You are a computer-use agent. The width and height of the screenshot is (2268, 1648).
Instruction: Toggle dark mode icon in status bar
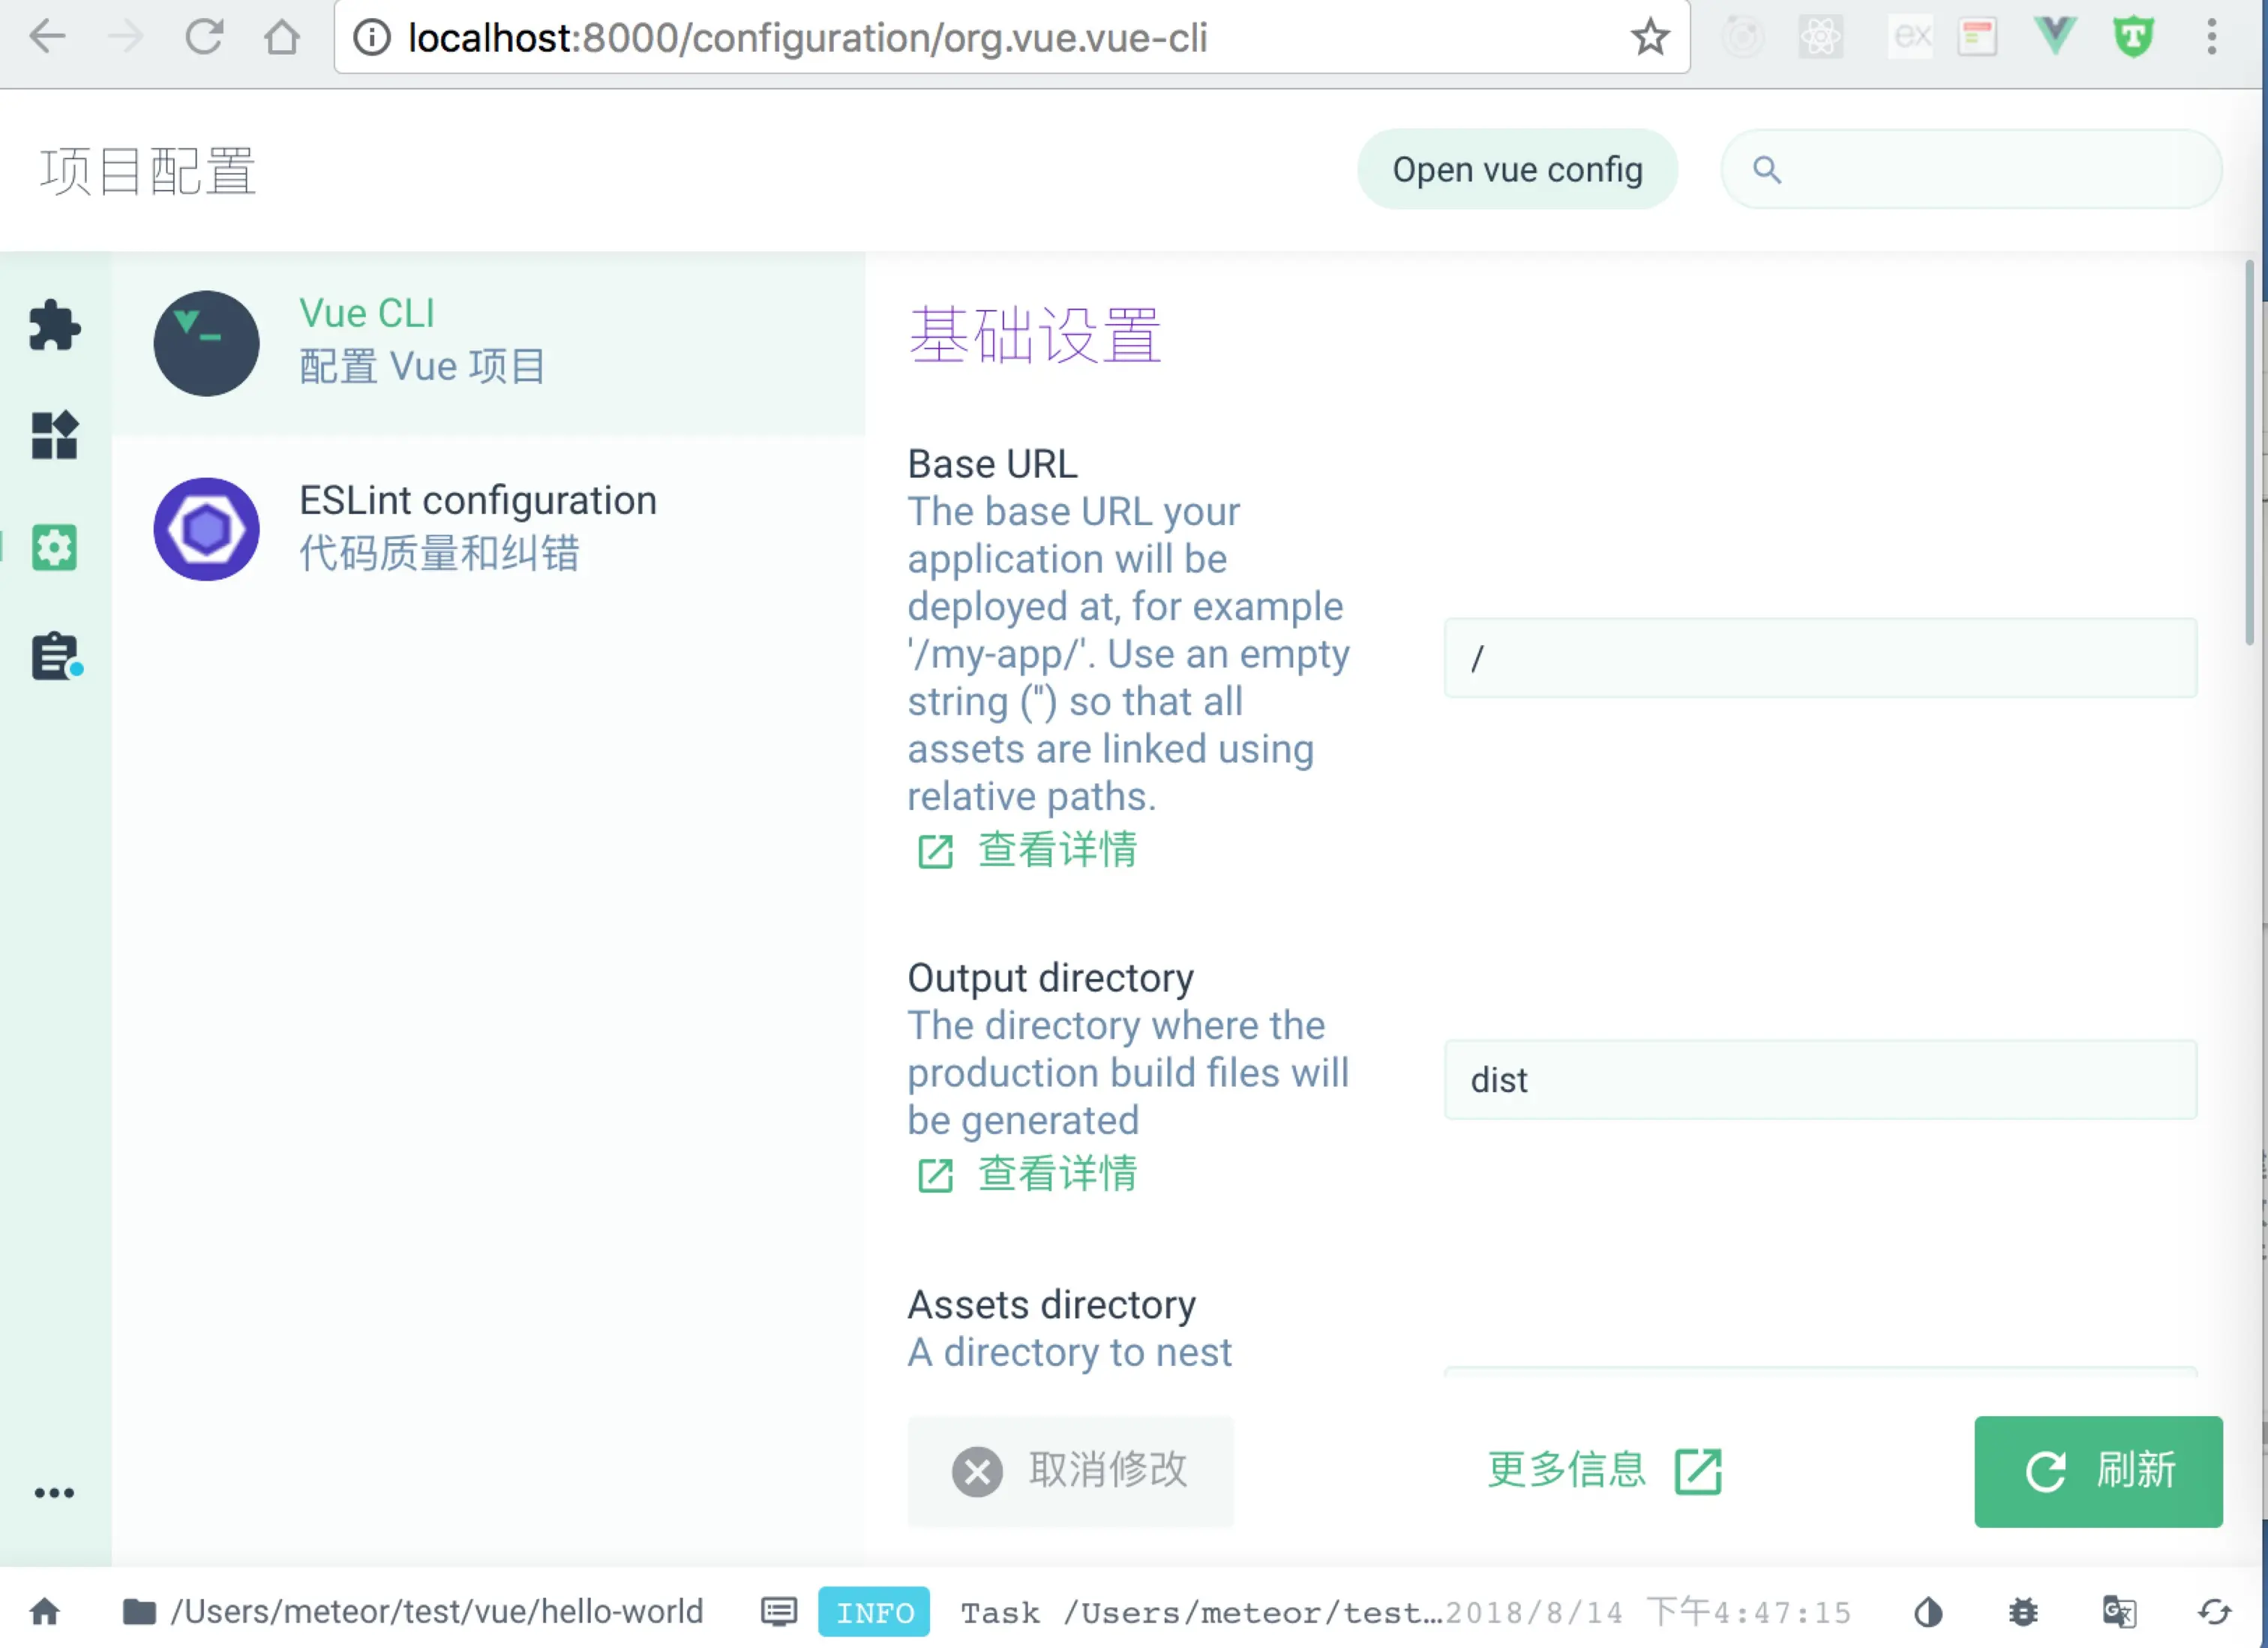point(1928,1612)
